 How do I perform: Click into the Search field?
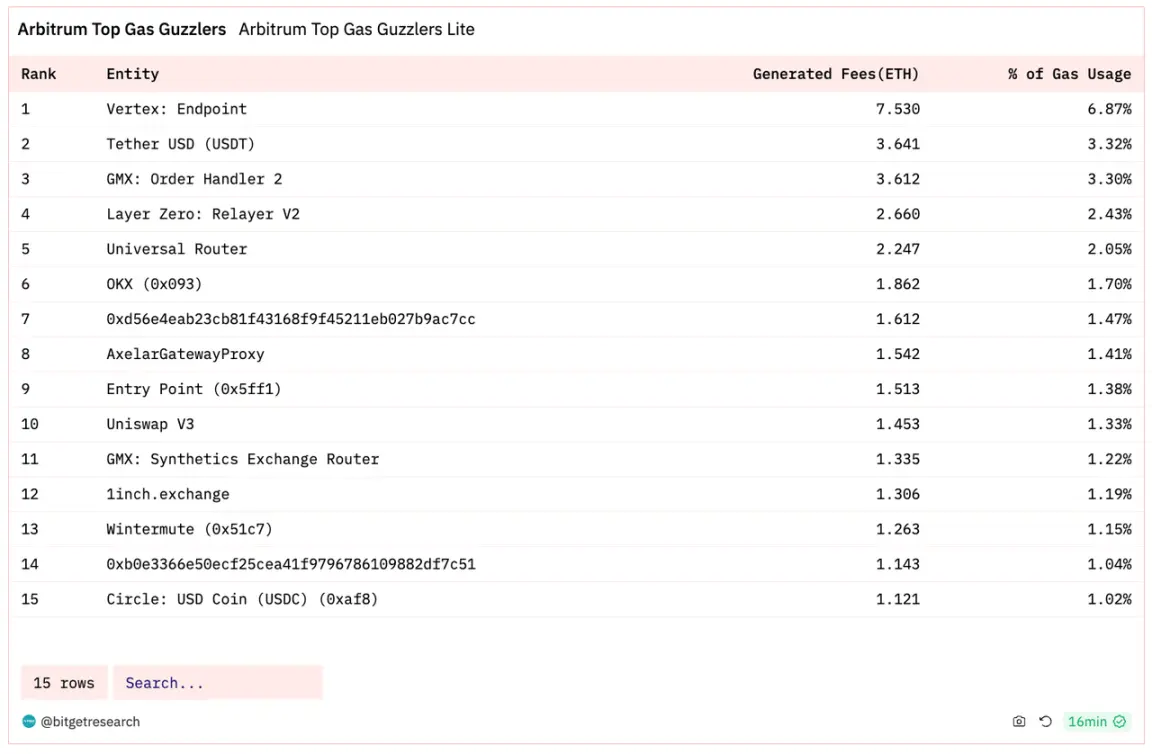click(218, 683)
